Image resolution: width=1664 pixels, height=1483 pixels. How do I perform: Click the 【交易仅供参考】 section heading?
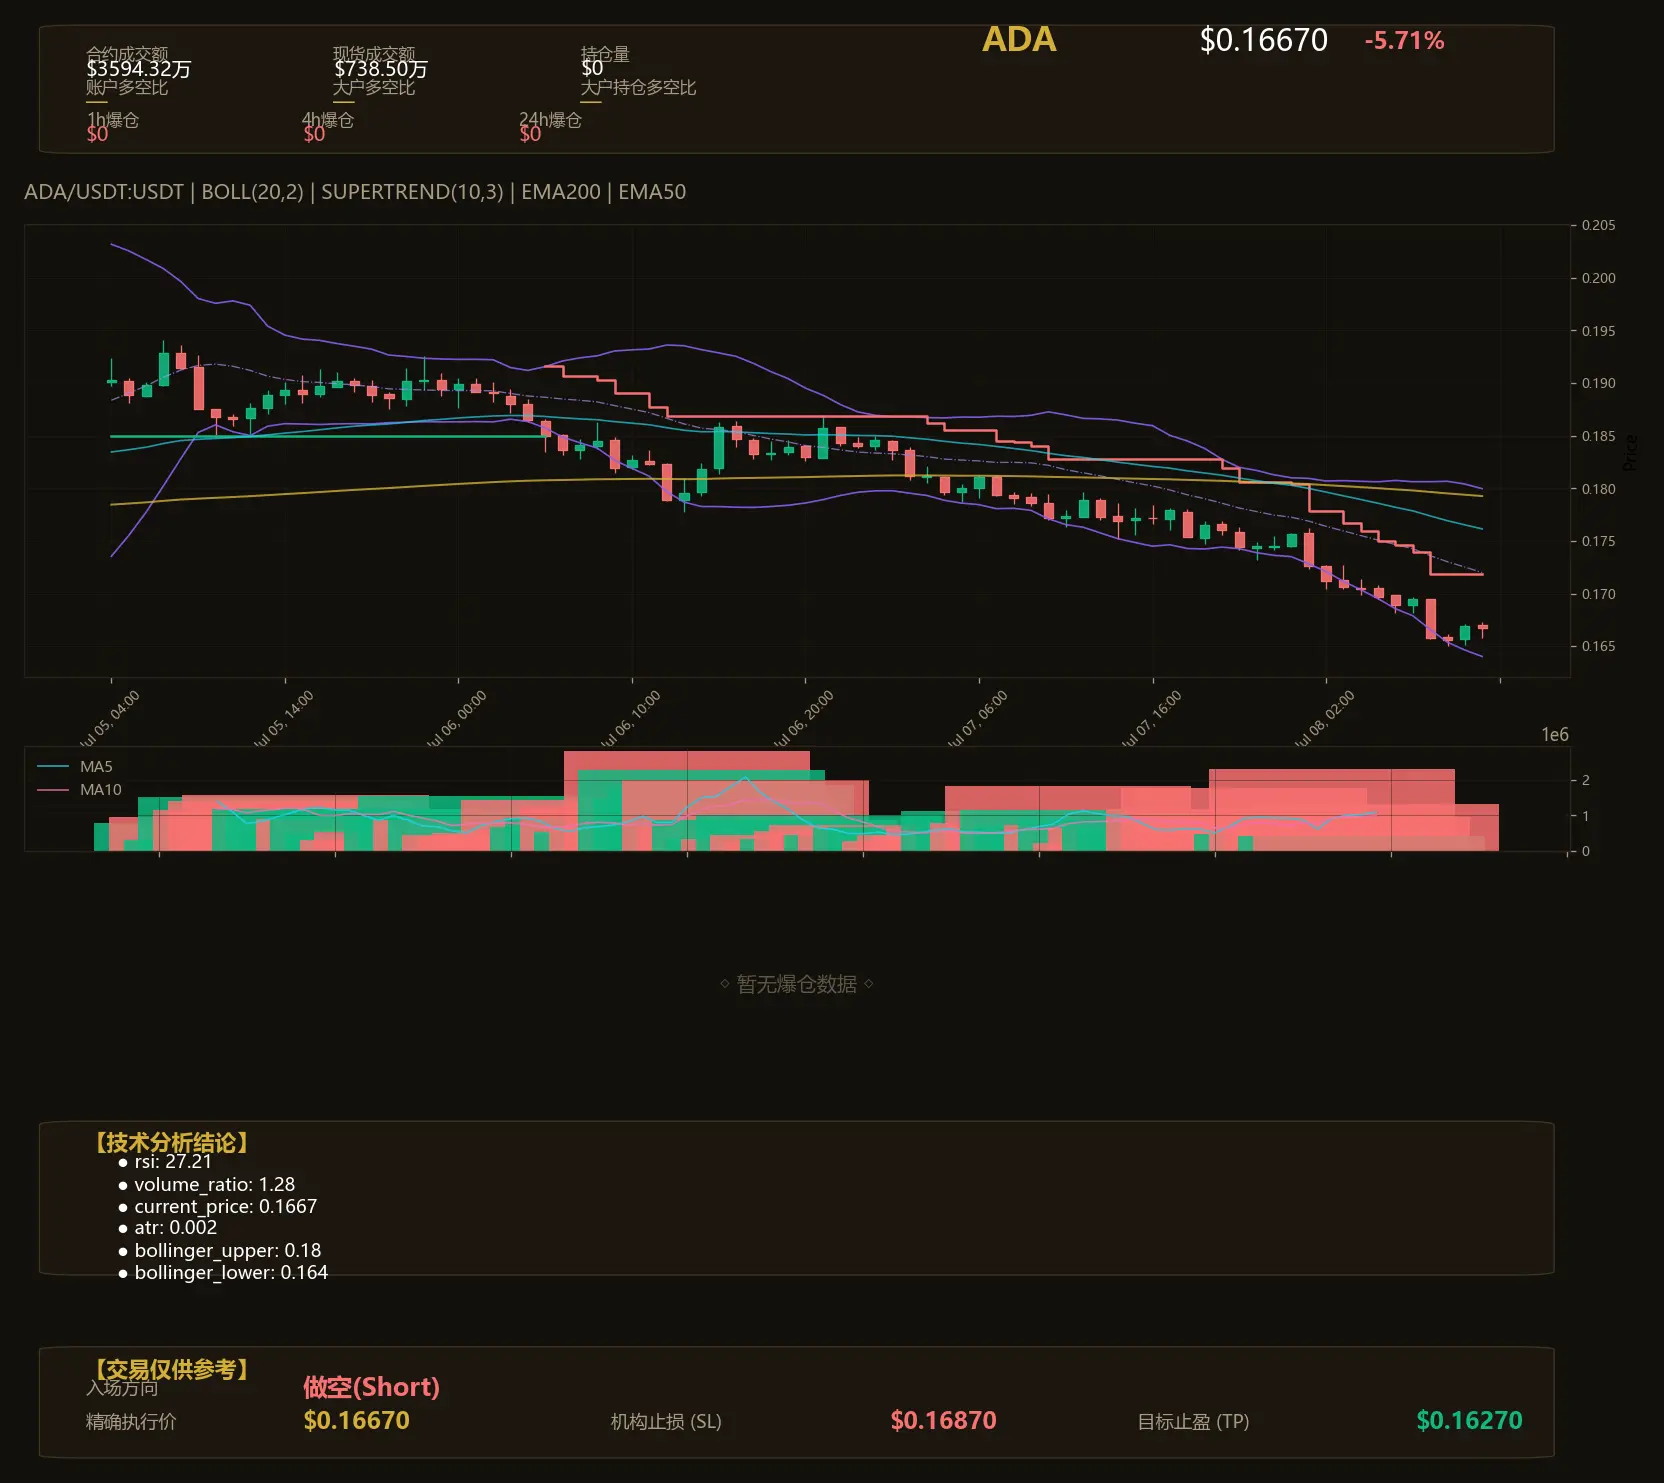[171, 1369]
